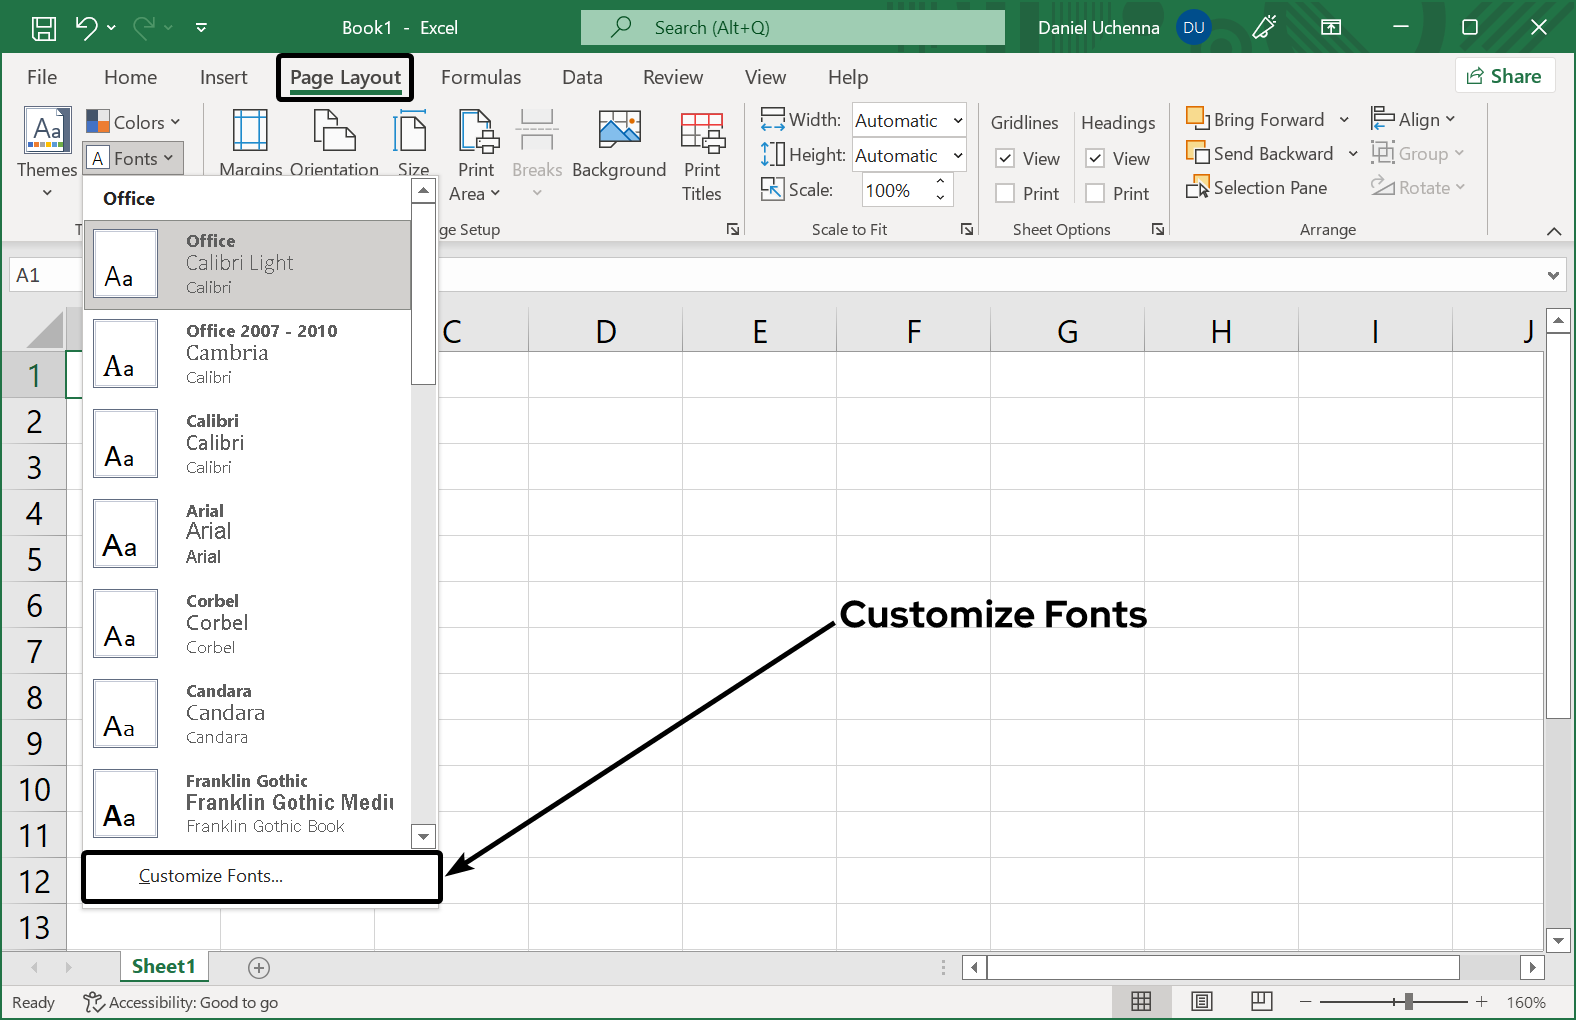Click the Scale 100% input field
Image resolution: width=1576 pixels, height=1020 pixels.
click(x=896, y=190)
